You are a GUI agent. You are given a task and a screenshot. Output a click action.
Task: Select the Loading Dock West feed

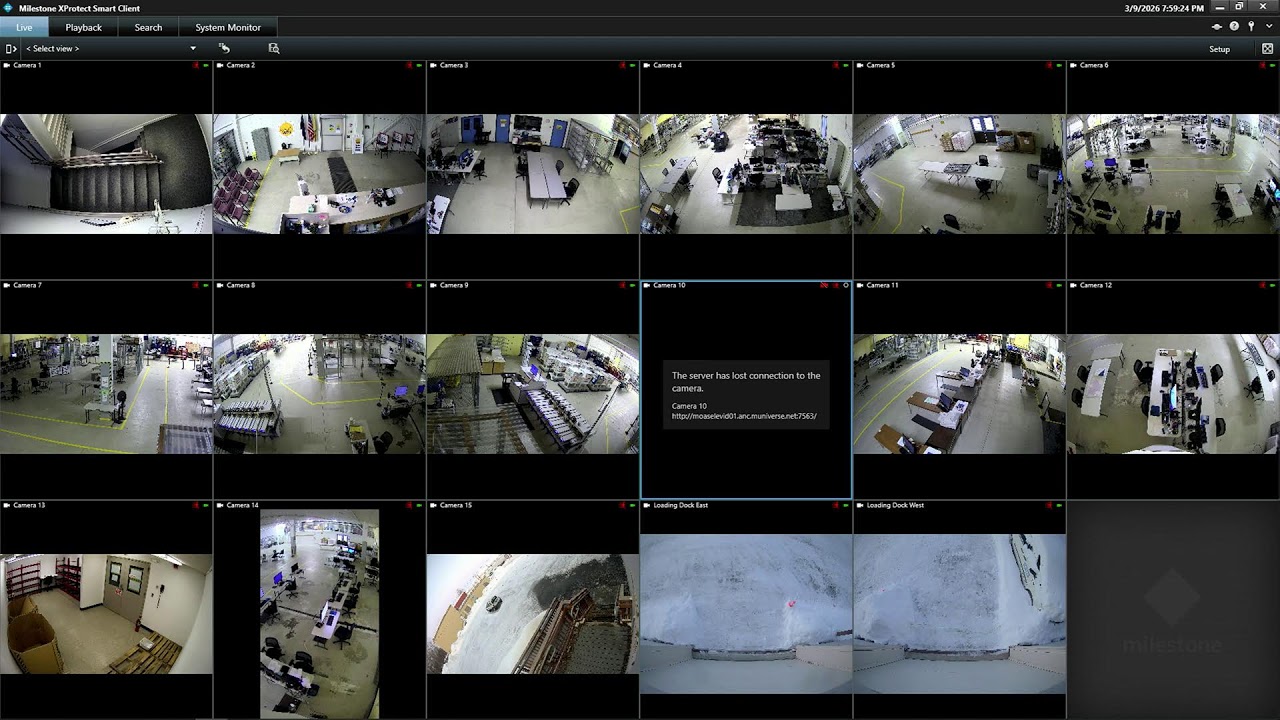959,614
